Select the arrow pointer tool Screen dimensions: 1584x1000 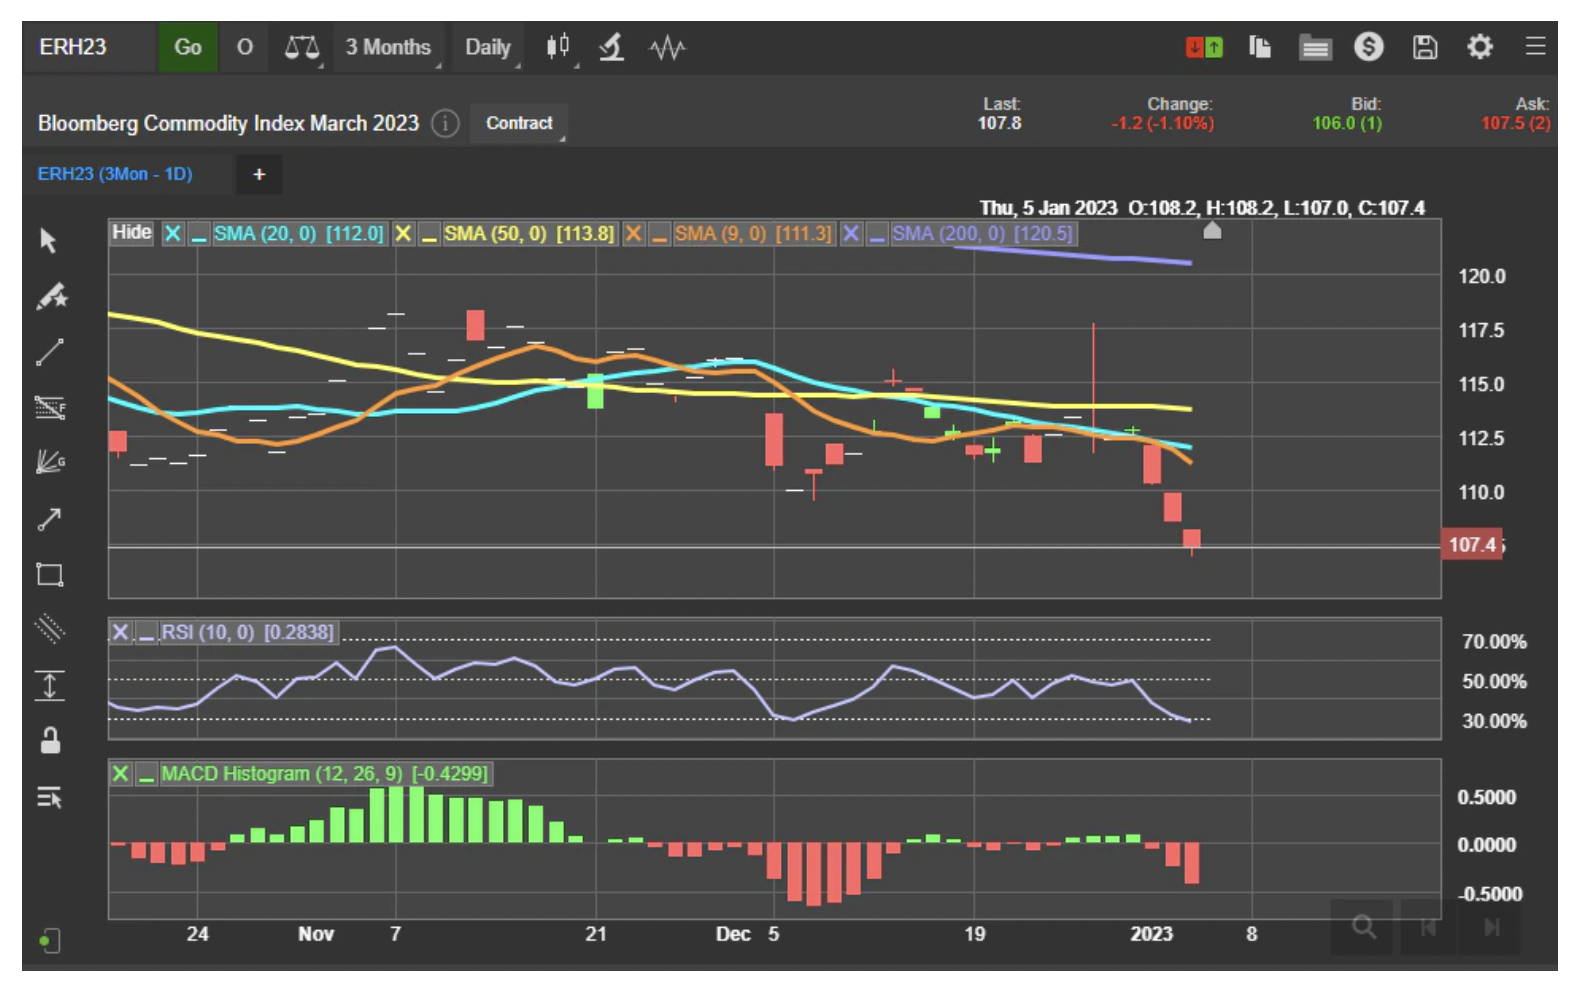48,241
